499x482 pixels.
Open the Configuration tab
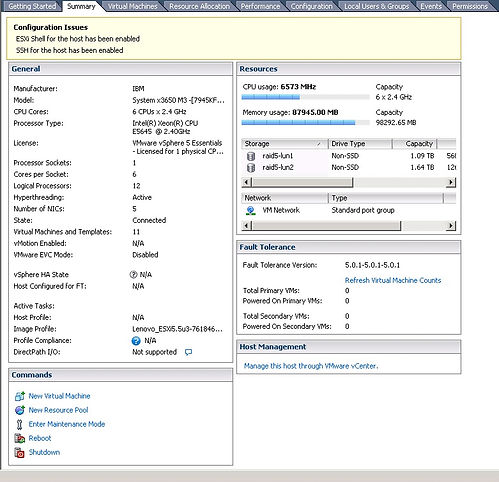click(312, 6)
